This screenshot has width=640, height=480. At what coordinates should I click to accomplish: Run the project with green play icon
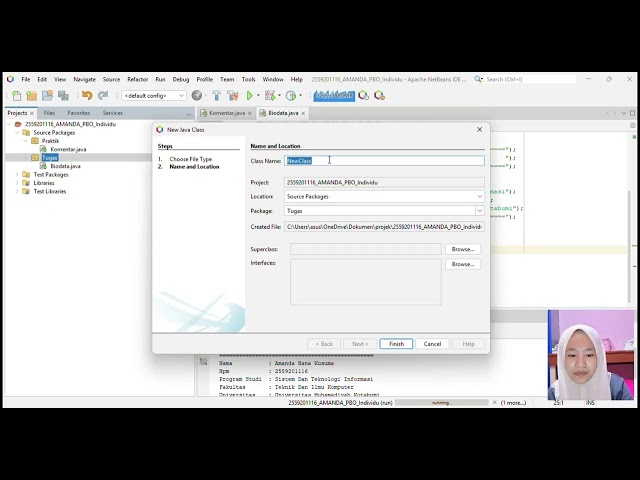coord(249,96)
